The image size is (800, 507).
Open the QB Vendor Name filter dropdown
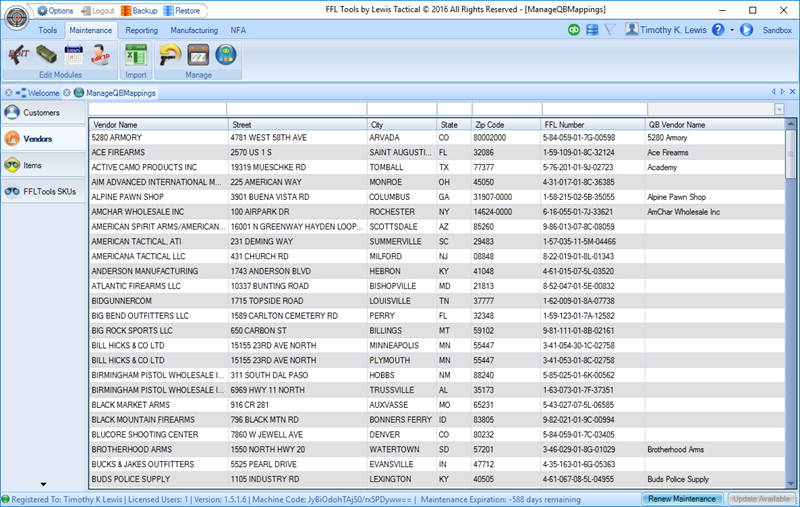coord(779,109)
